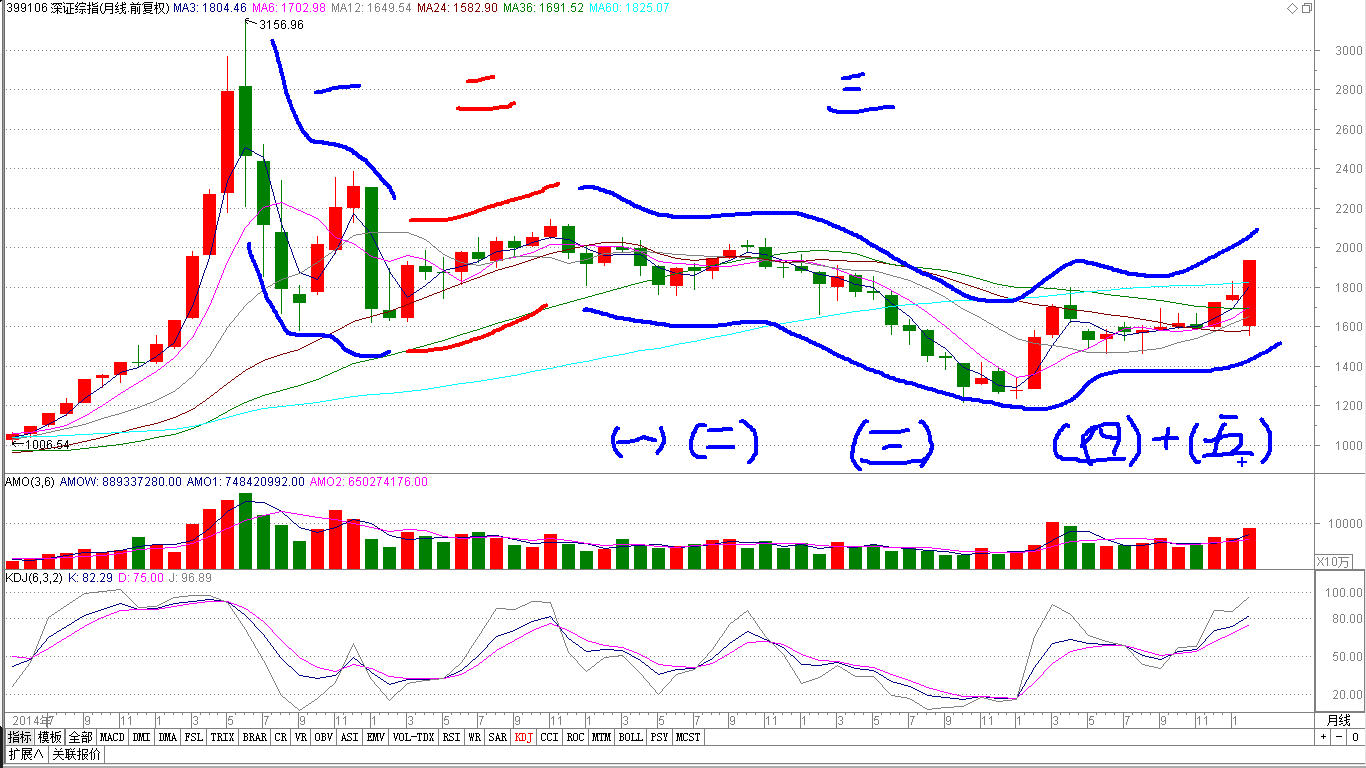Select the MTM indicator
The width and height of the screenshot is (1366, 768).
pyautogui.click(x=600, y=737)
